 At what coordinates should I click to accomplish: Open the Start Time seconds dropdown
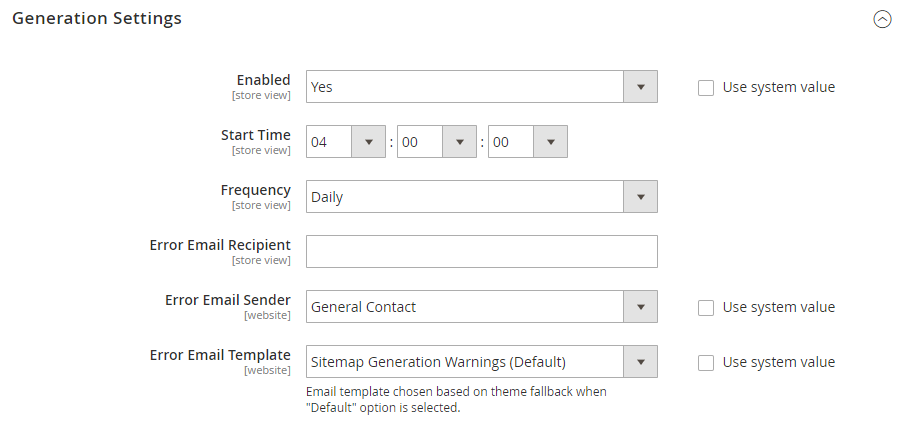click(x=528, y=142)
